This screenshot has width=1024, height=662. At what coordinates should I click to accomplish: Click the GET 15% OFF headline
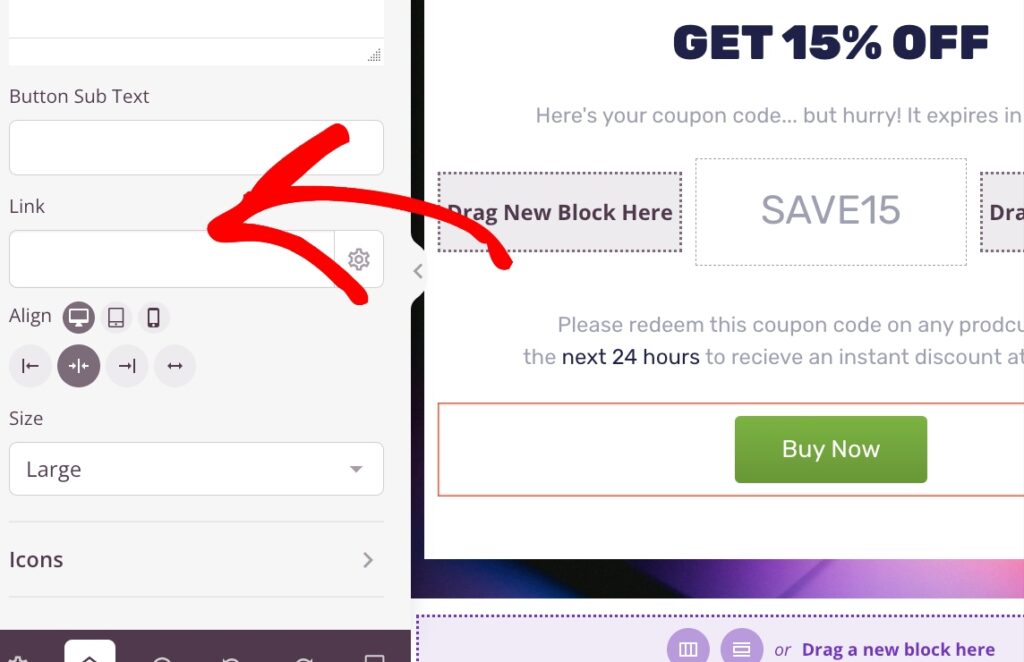(830, 42)
